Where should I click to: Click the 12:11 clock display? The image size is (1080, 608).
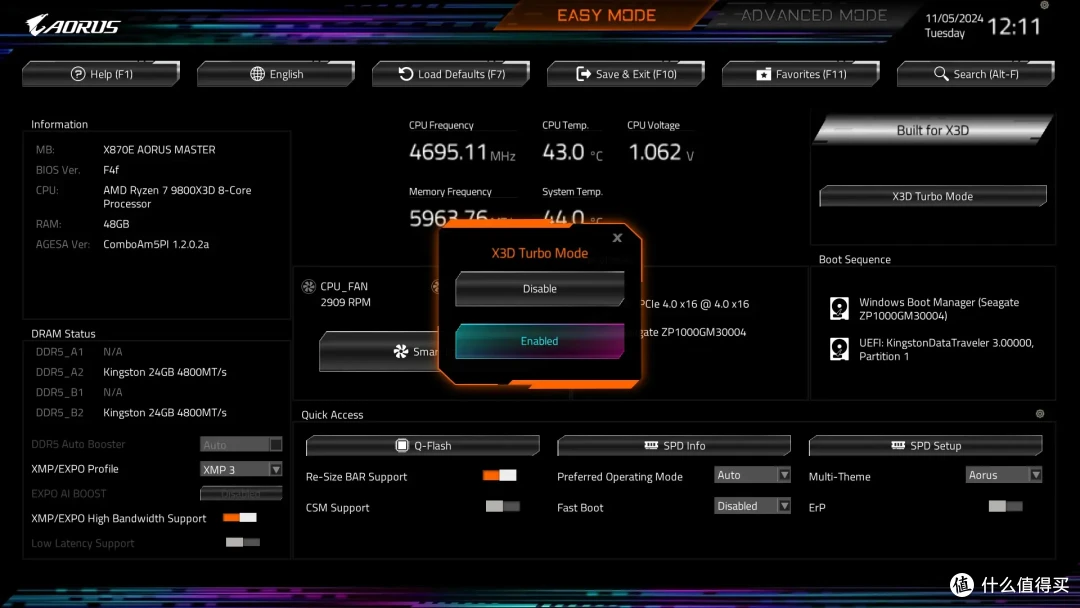(1014, 27)
